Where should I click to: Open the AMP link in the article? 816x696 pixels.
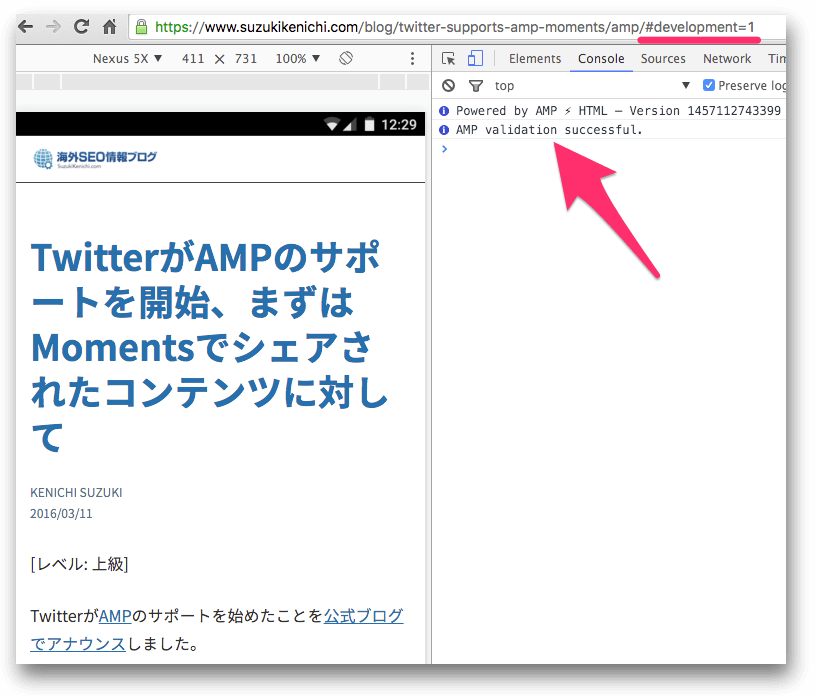click(x=115, y=616)
